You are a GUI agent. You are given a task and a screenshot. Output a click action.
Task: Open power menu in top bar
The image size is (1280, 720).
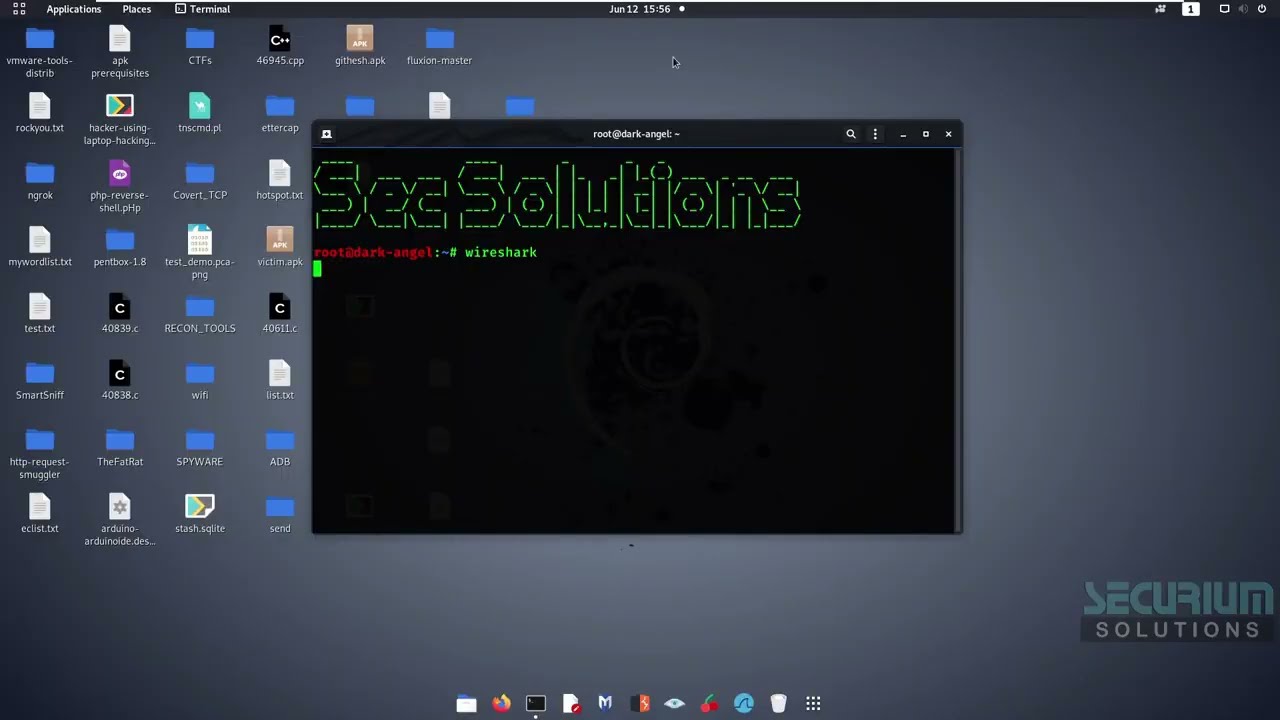pos(1262,9)
